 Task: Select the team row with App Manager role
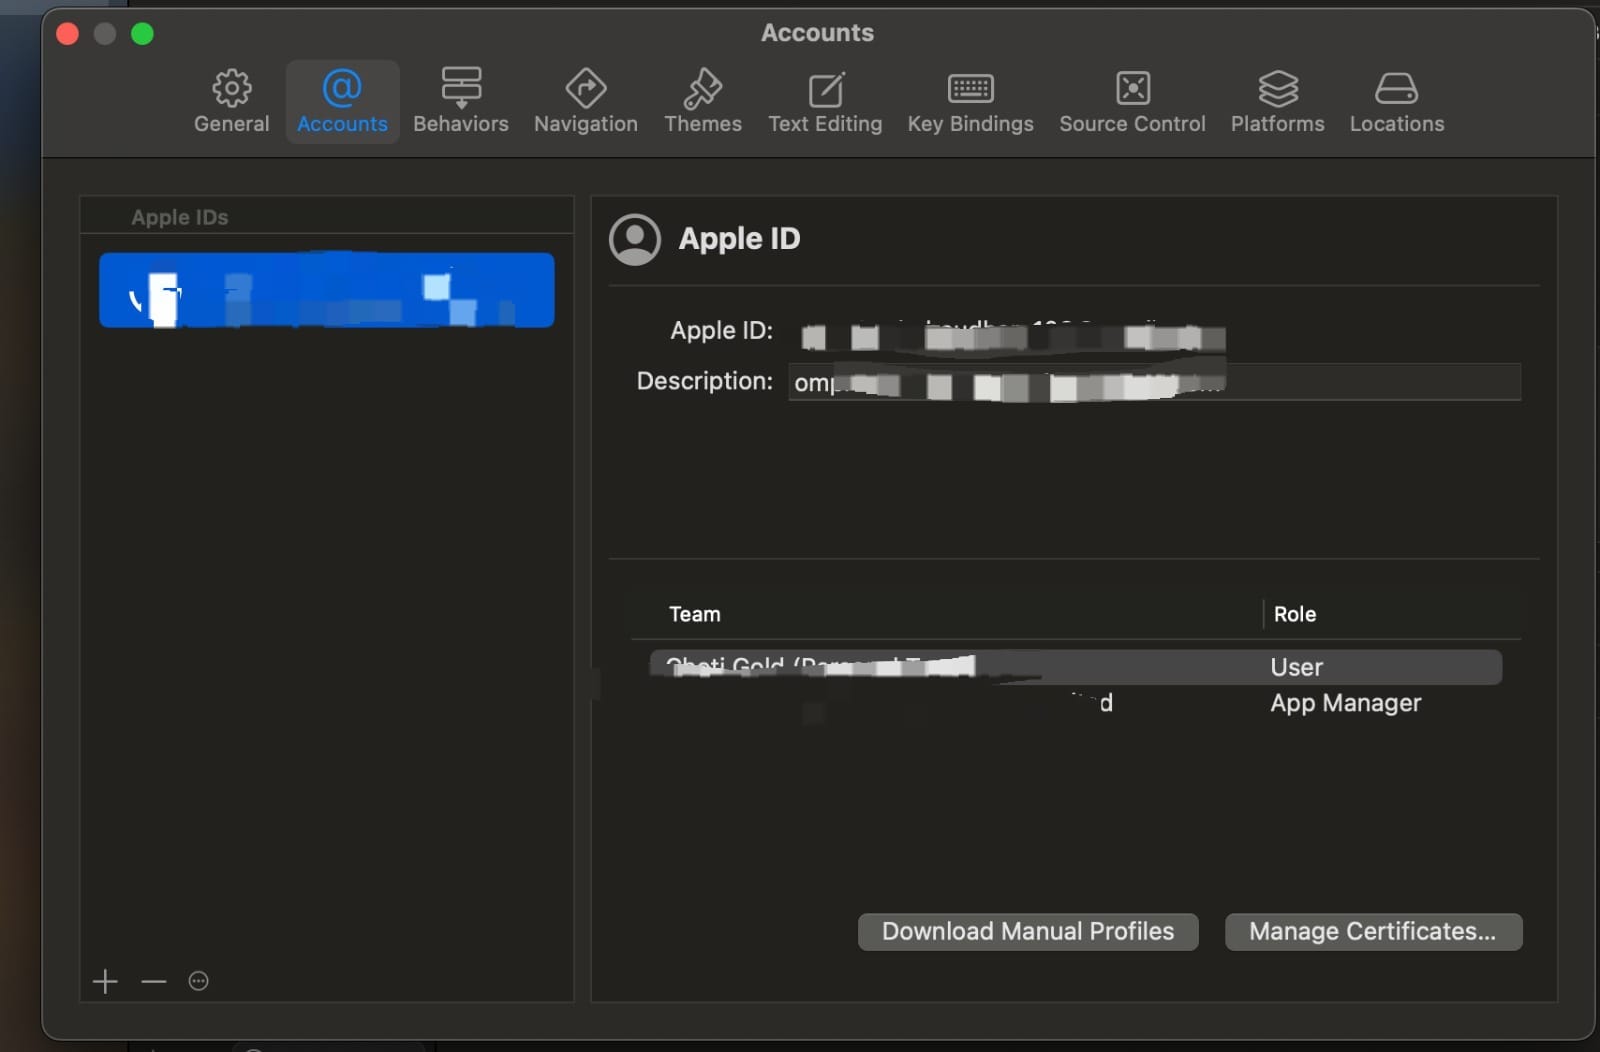click(1075, 703)
